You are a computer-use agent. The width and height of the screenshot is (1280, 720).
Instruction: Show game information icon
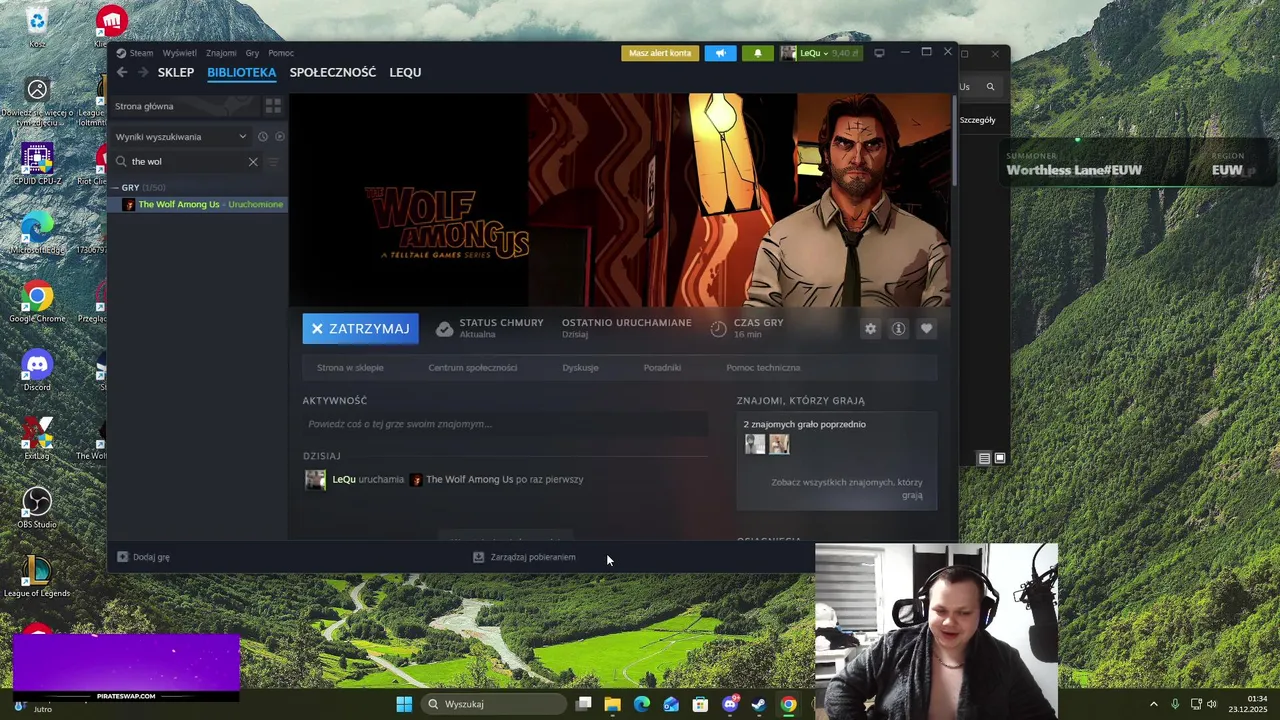[x=898, y=329]
